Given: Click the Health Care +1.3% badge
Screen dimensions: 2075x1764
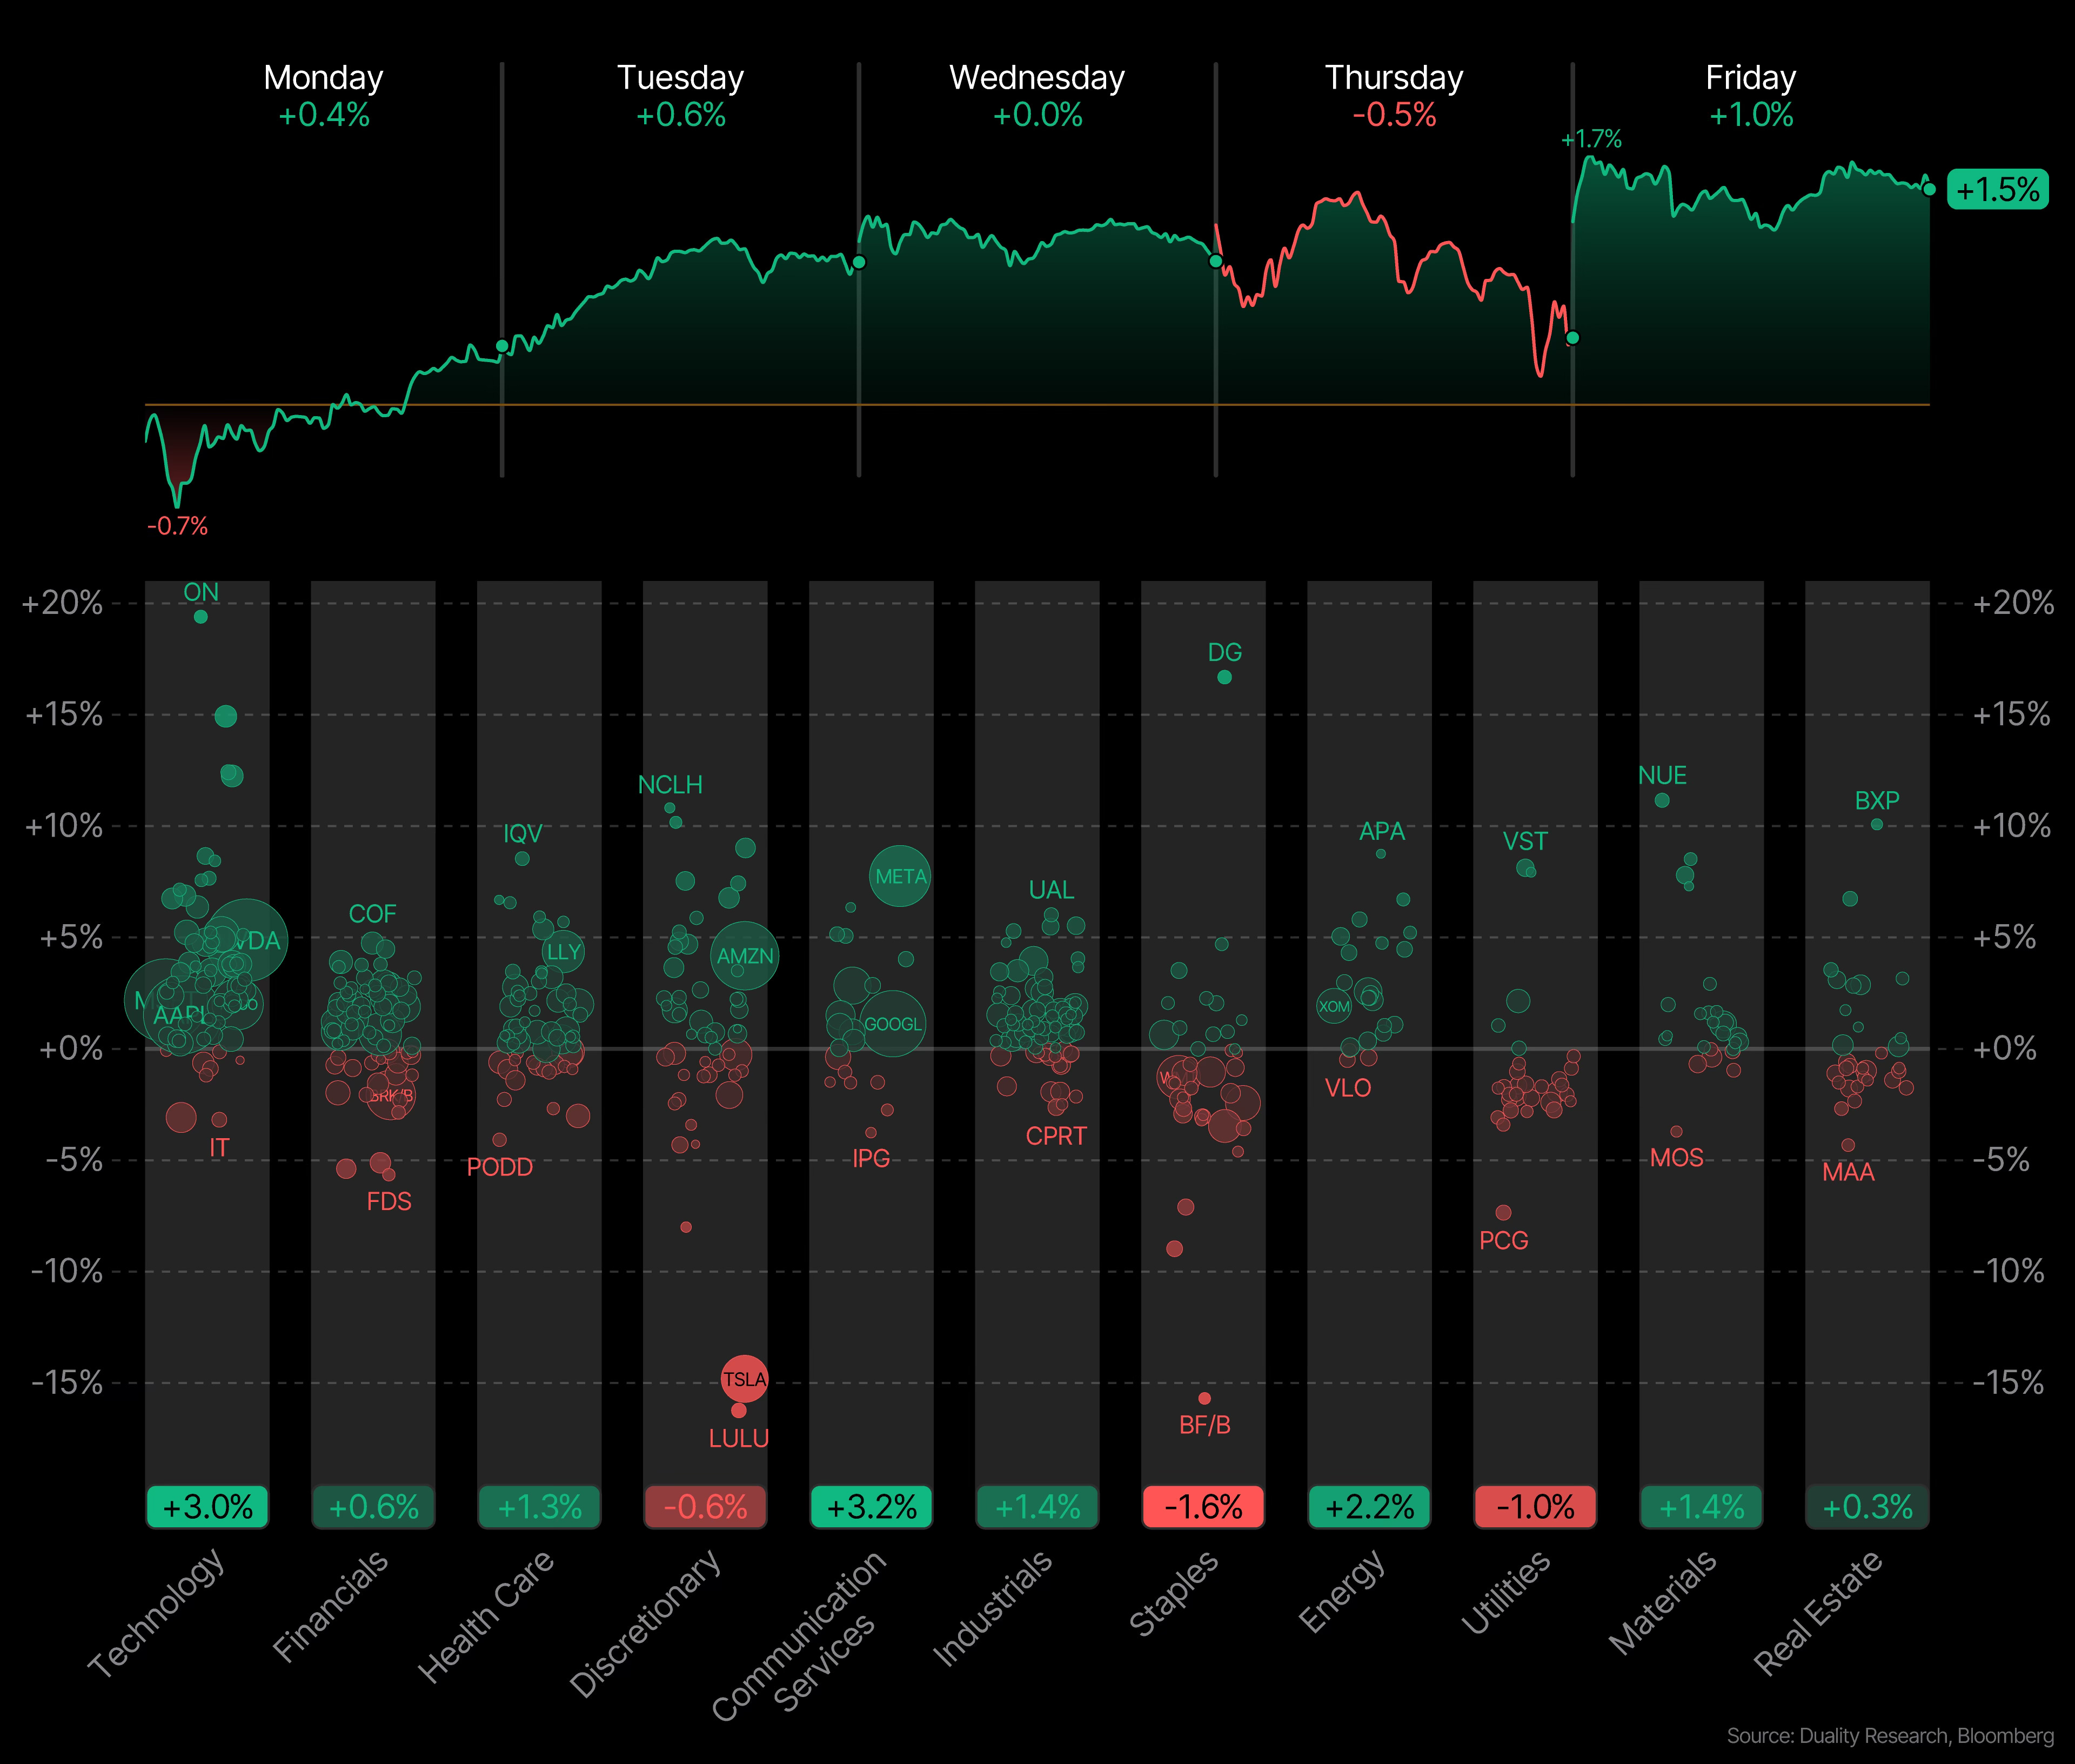Looking at the screenshot, I should pos(539,1507).
